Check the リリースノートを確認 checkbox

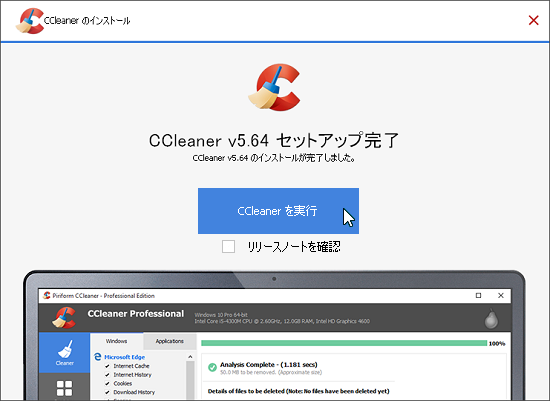[x=228, y=246]
